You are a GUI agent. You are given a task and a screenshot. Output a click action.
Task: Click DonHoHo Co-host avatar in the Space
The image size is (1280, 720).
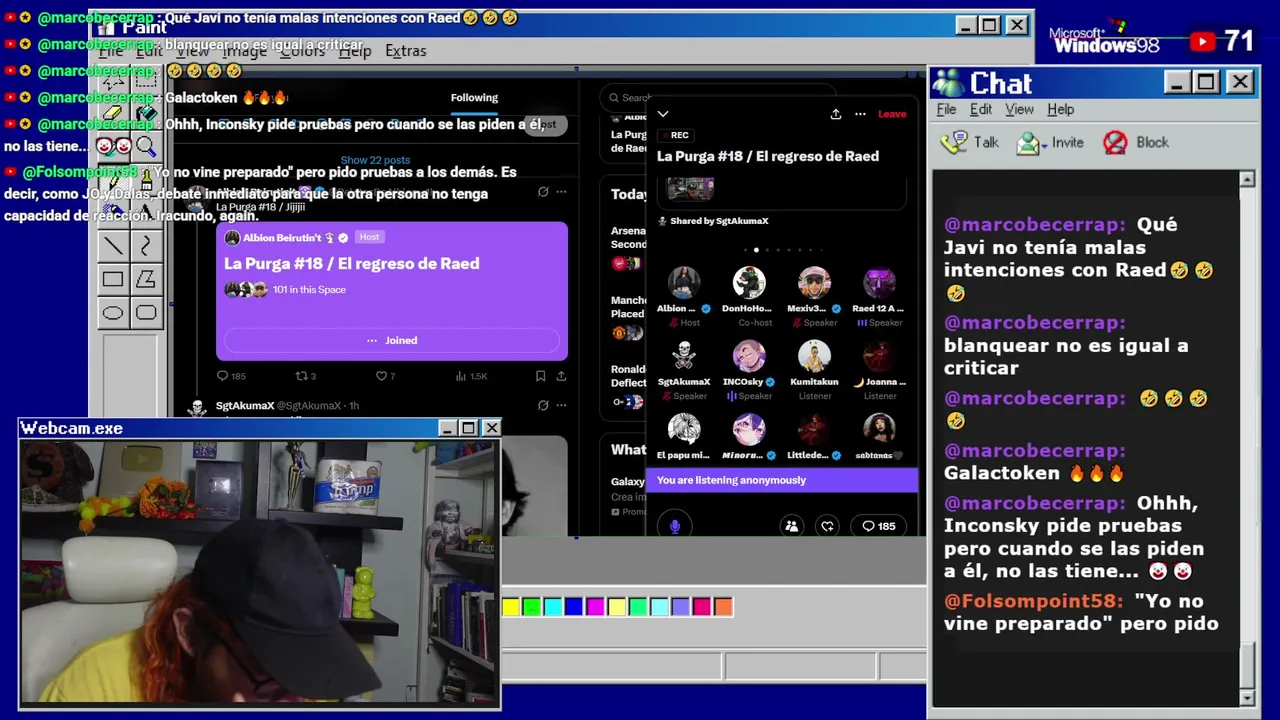pos(749,283)
